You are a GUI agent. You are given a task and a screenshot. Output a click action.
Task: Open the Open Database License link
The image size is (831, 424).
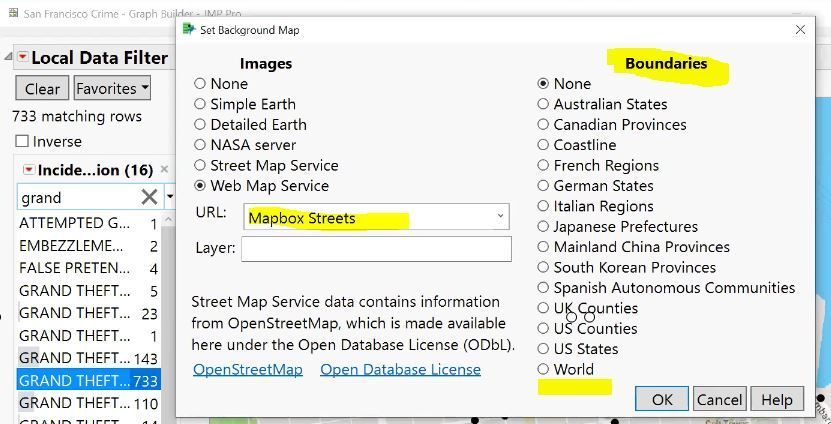point(400,369)
